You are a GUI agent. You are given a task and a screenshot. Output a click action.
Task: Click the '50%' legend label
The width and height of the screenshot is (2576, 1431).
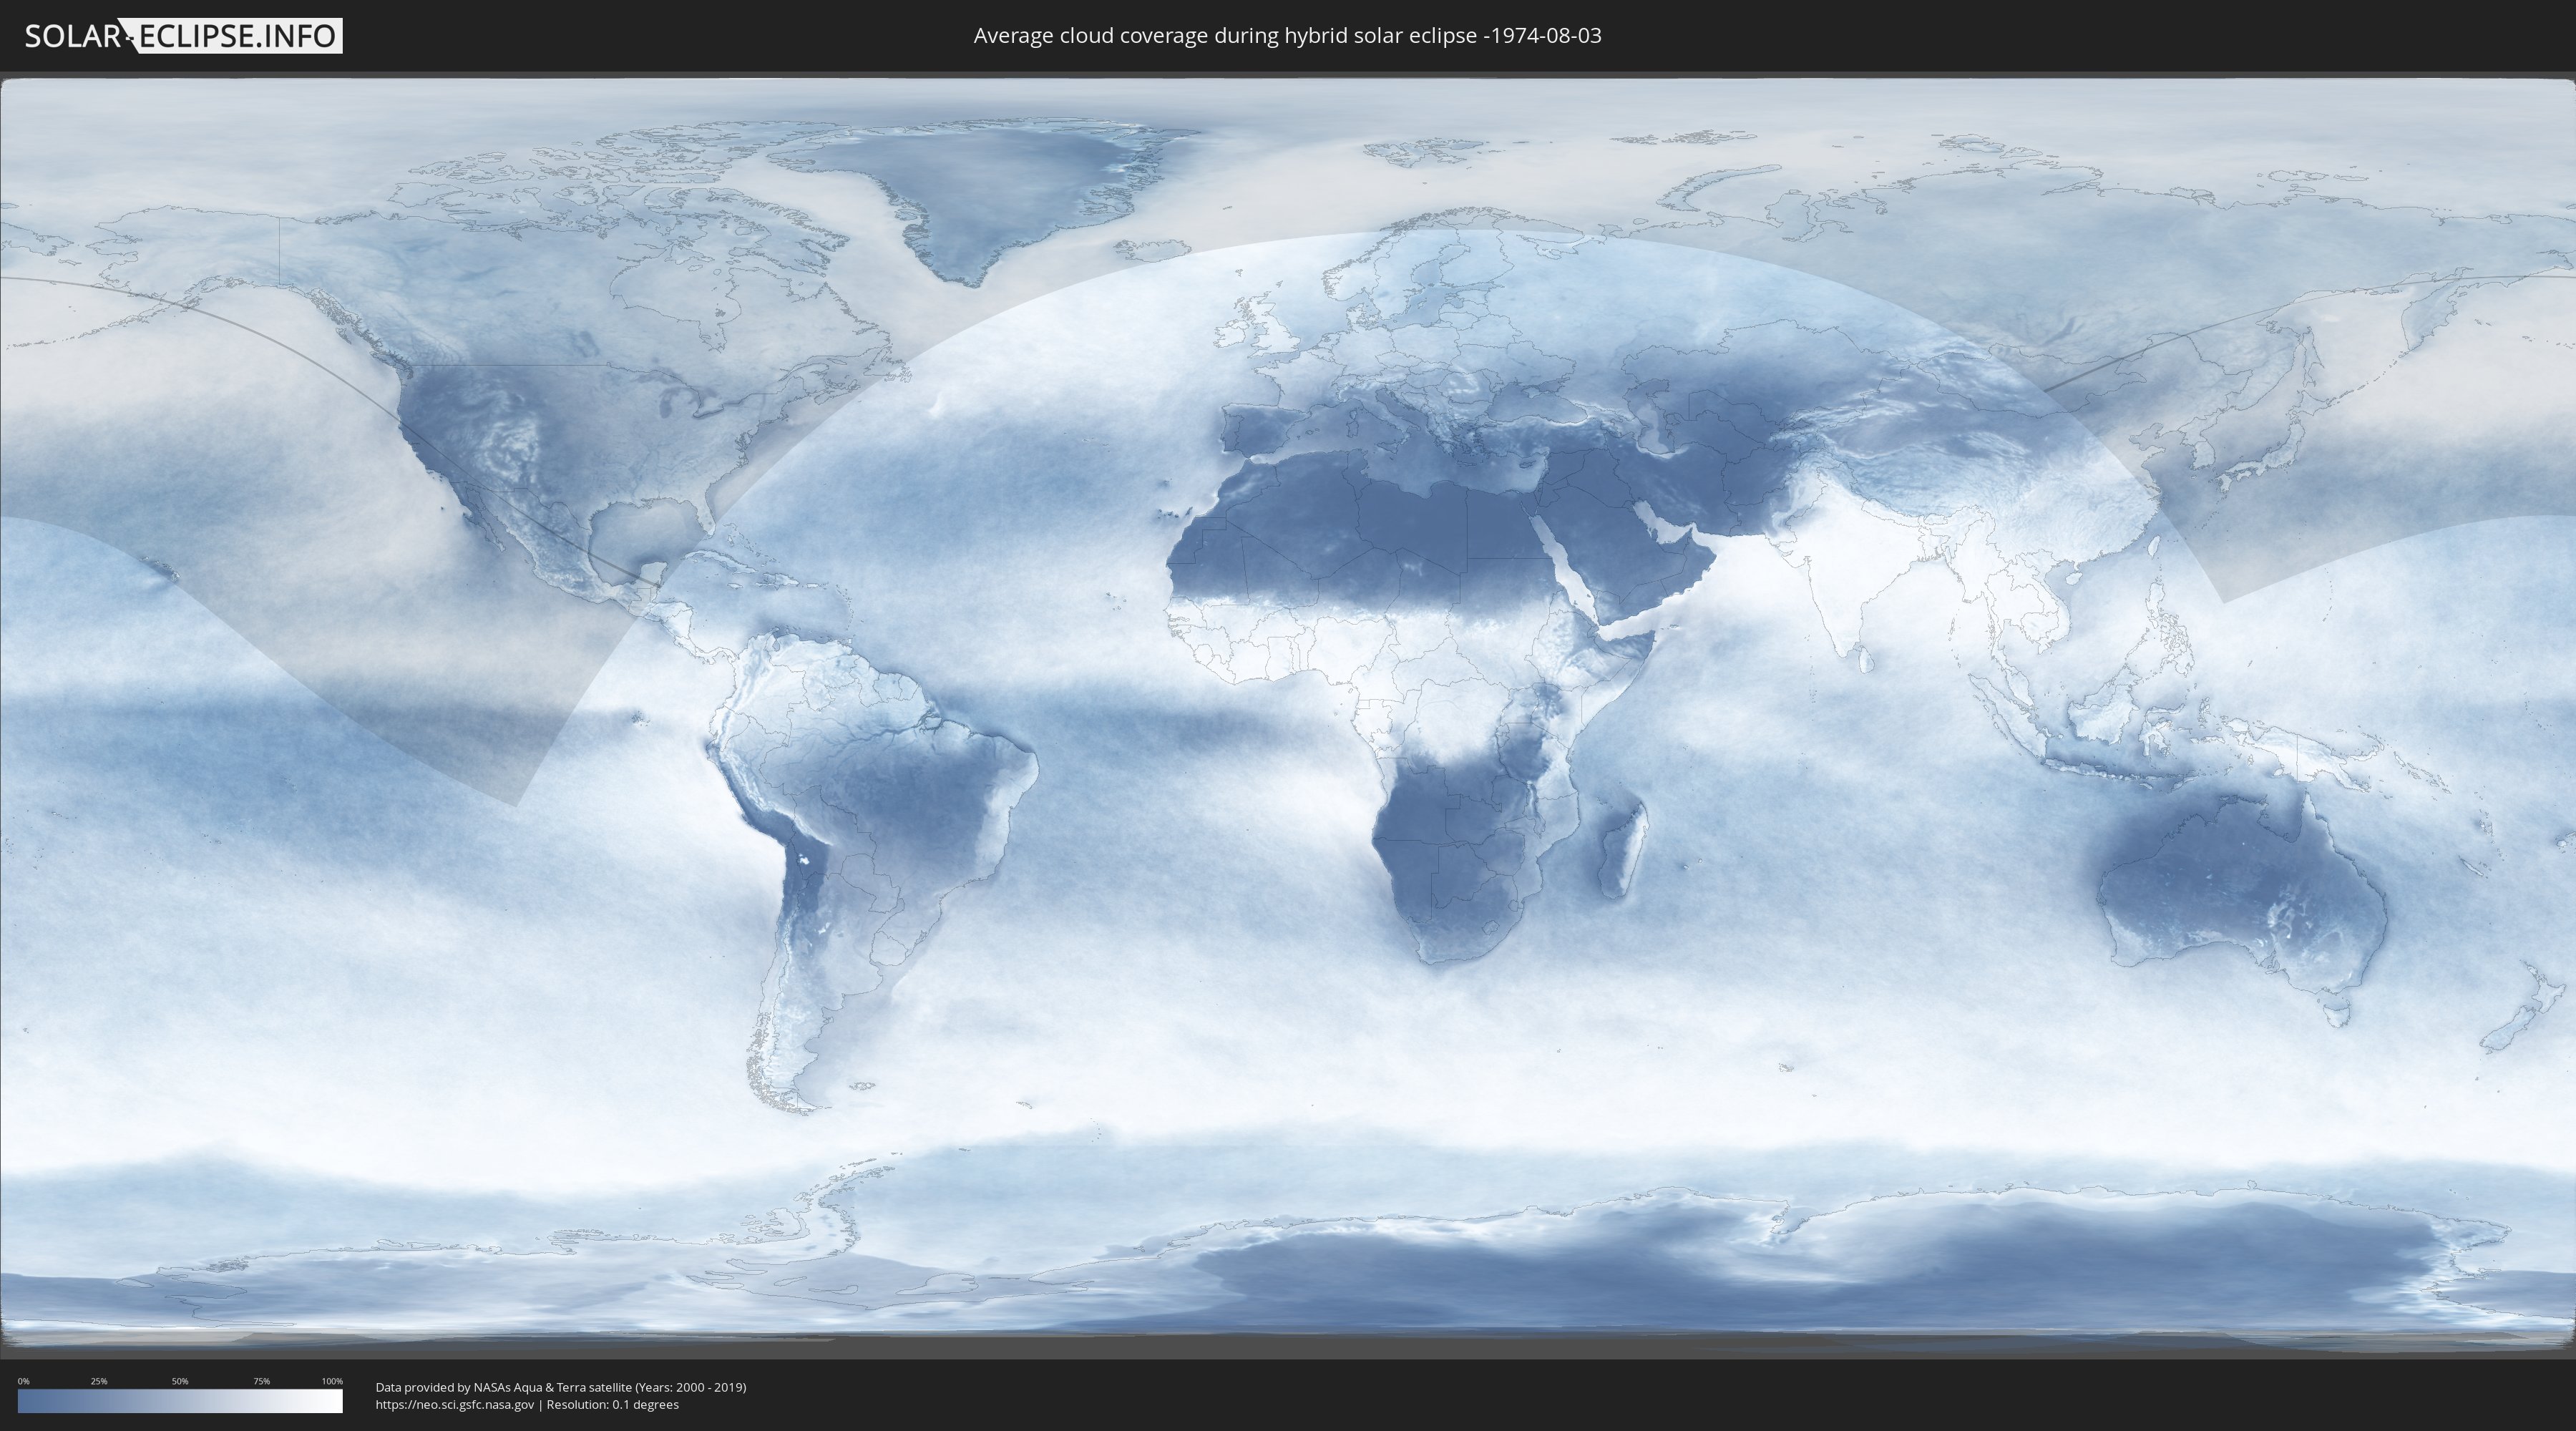click(x=180, y=1381)
